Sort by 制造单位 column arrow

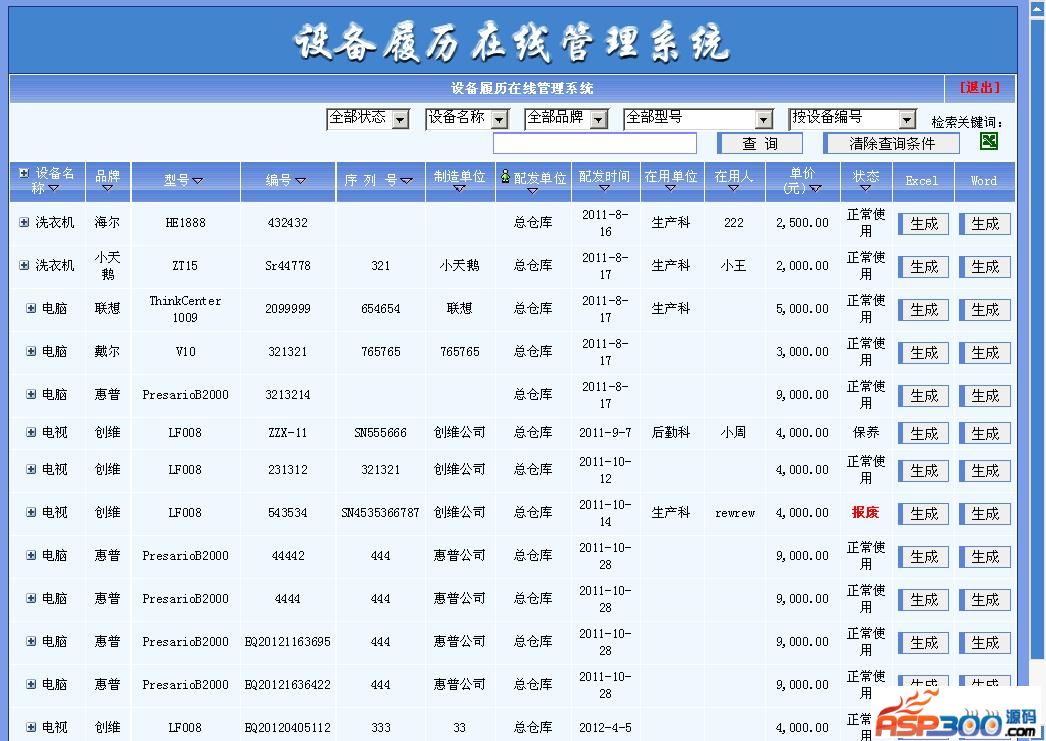459,189
